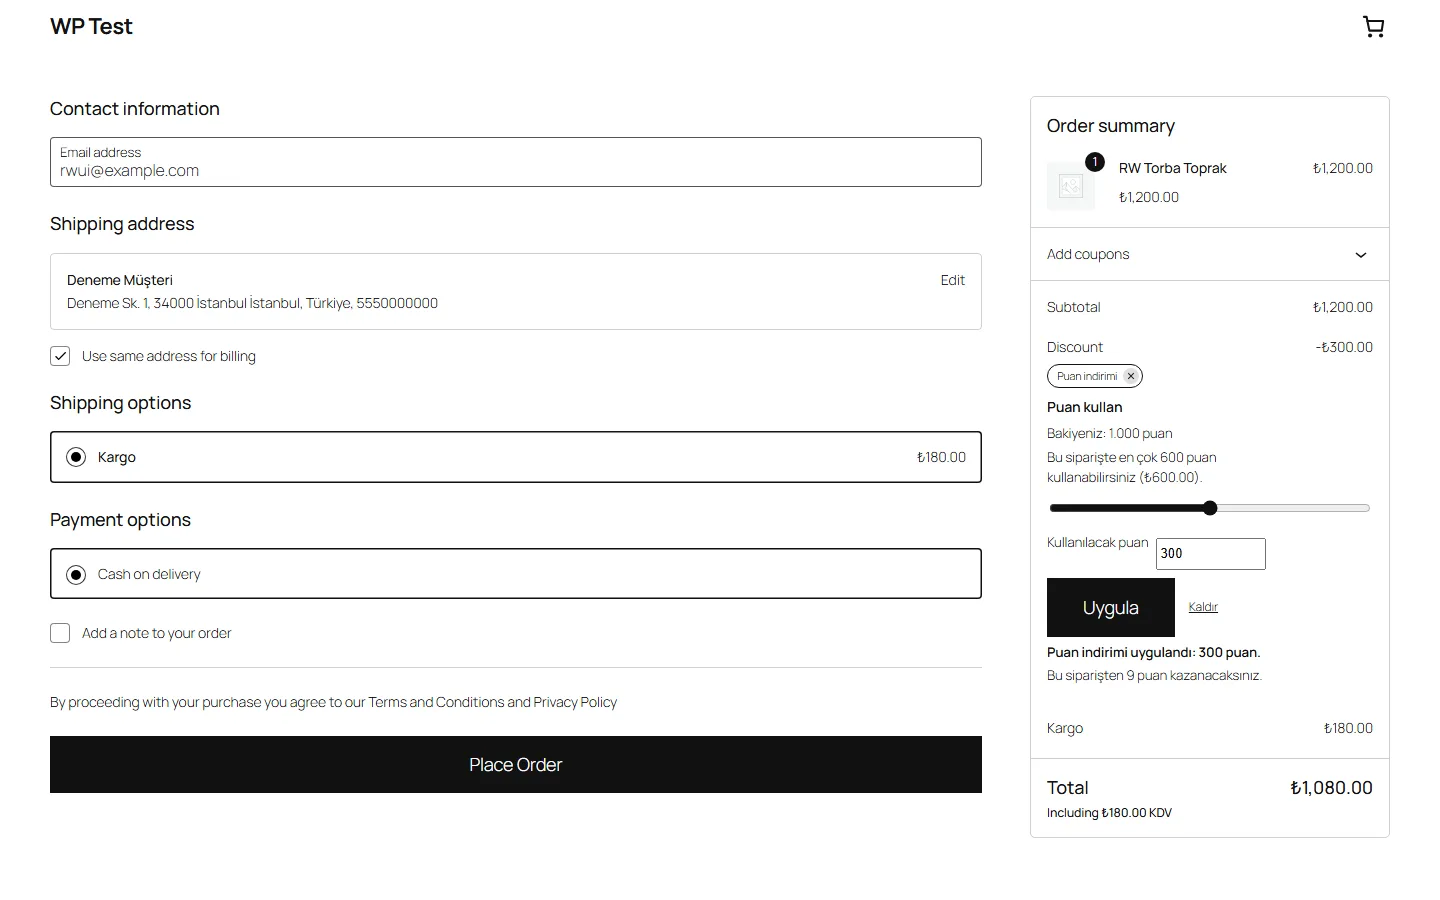The width and height of the screenshot is (1440, 900).
Task: Click the RW Torba Toprak product name
Action: pos(1172,168)
